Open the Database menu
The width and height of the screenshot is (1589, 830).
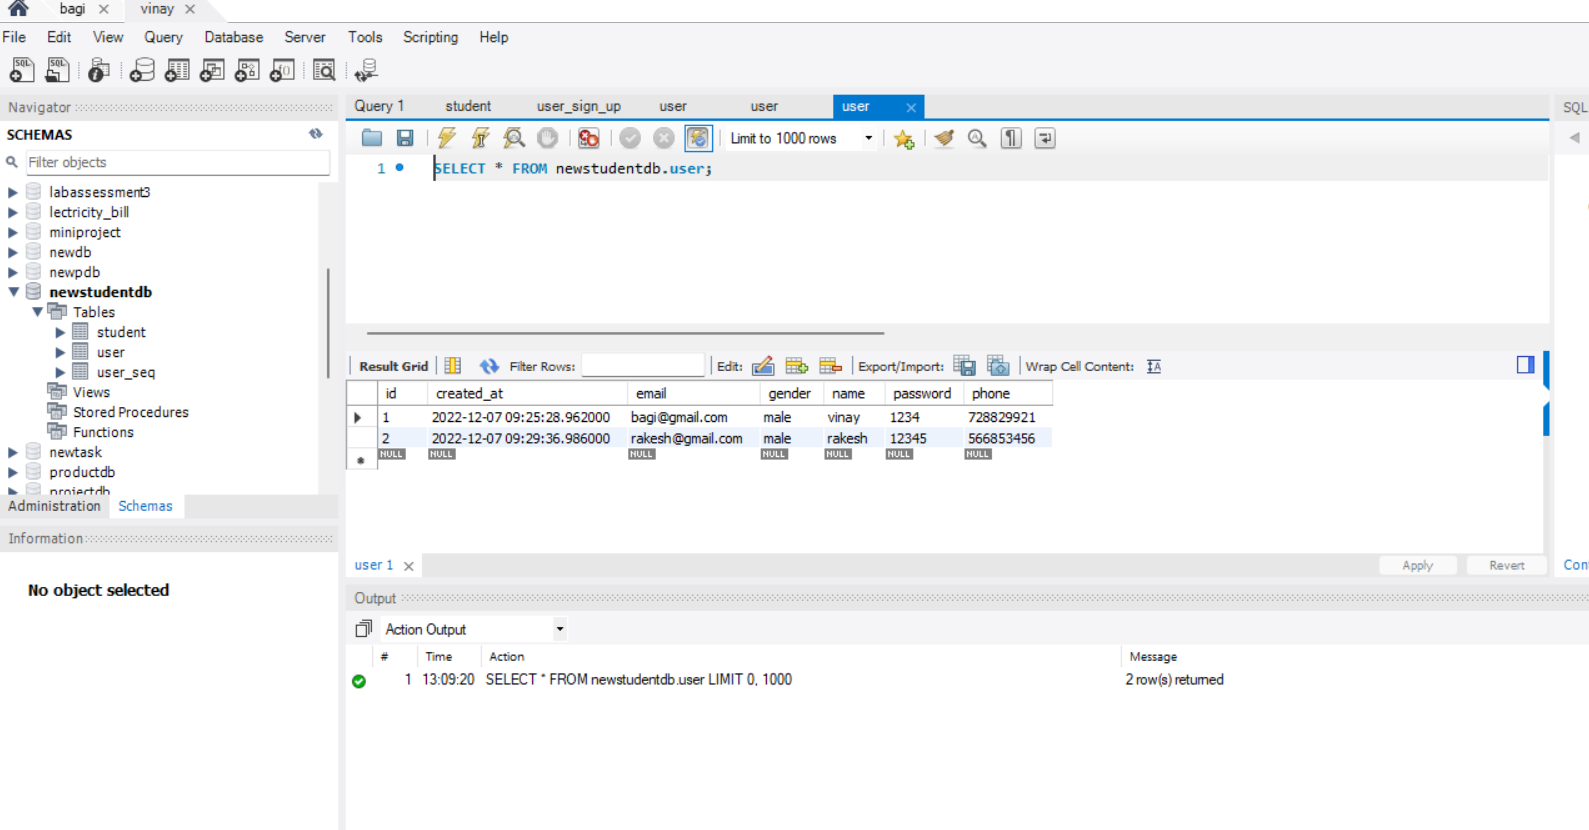coord(234,37)
